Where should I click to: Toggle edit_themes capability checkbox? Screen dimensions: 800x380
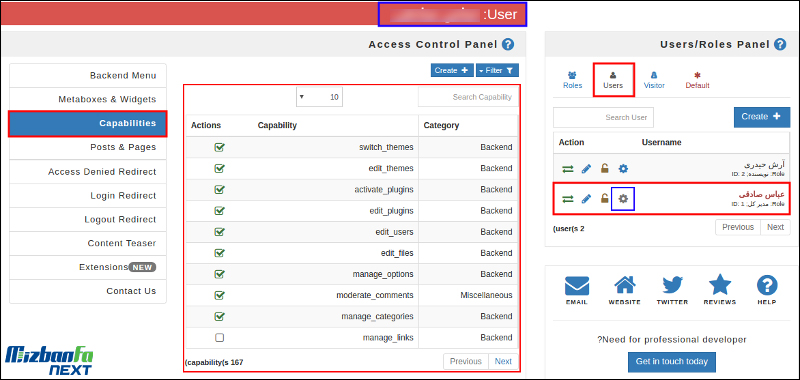click(x=219, y=168)
